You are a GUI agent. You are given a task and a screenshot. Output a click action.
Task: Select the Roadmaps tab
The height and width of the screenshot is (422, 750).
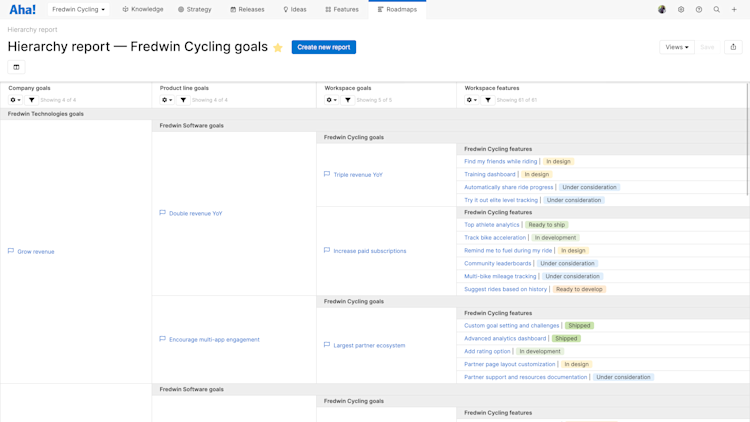(x=397, y=10)
